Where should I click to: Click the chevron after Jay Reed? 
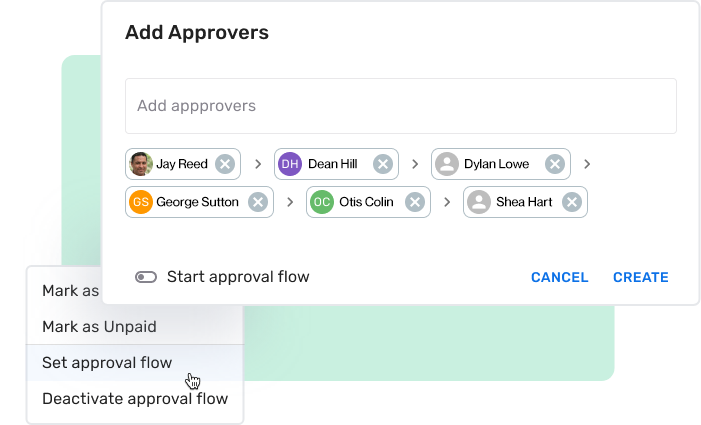tap(257, 164)
